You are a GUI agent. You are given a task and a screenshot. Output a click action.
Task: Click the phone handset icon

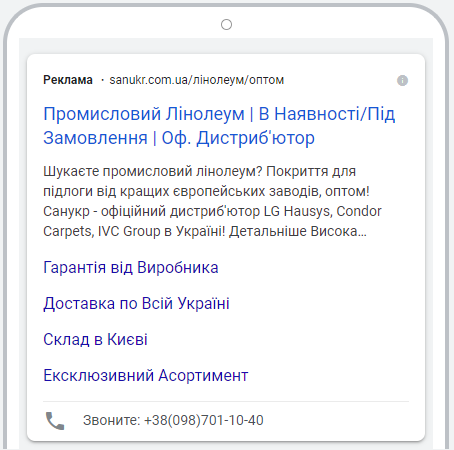tap(55, 421)
